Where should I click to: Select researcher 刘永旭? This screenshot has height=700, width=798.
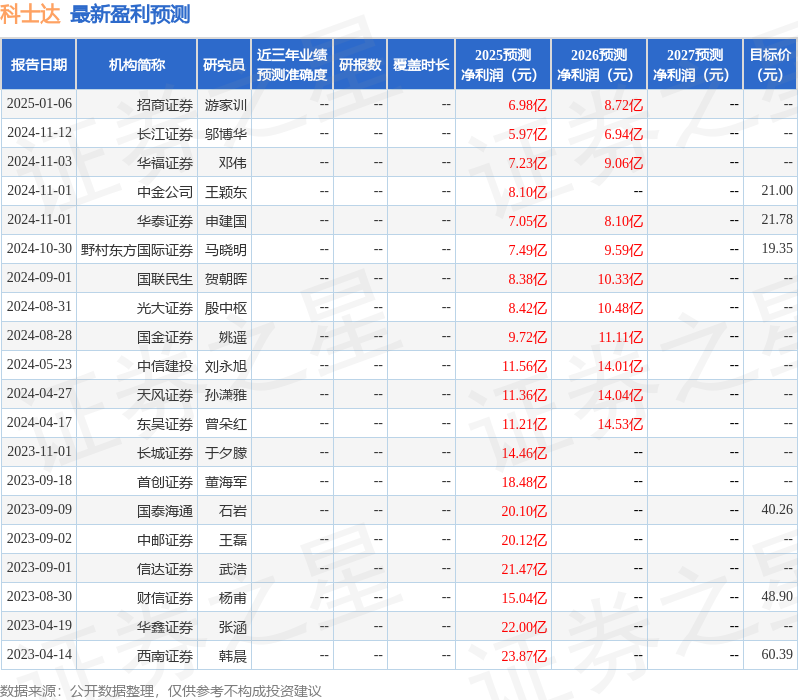click(225, 366)
